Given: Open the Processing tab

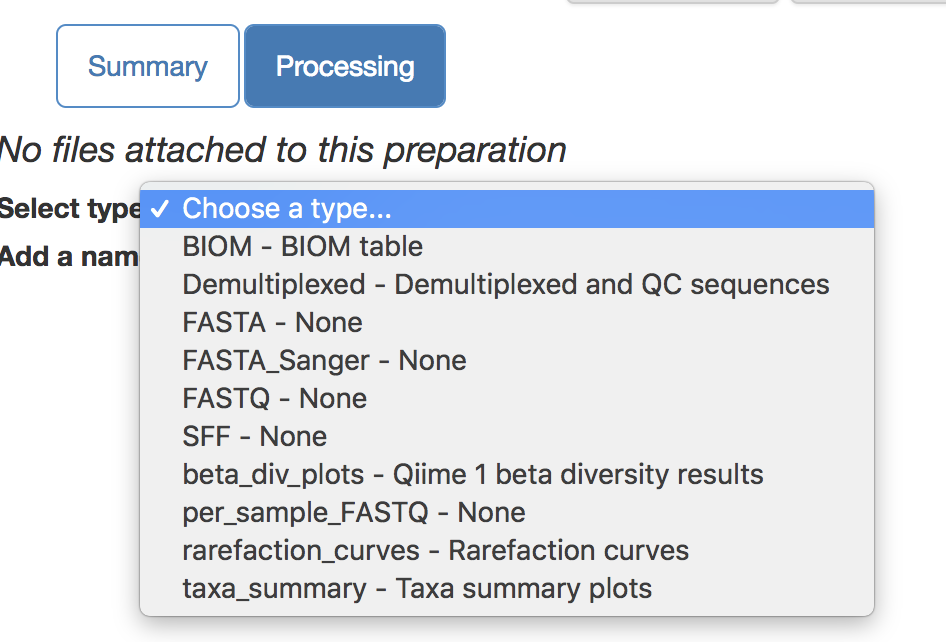Looking at the screenshot, I should point(345,66).
